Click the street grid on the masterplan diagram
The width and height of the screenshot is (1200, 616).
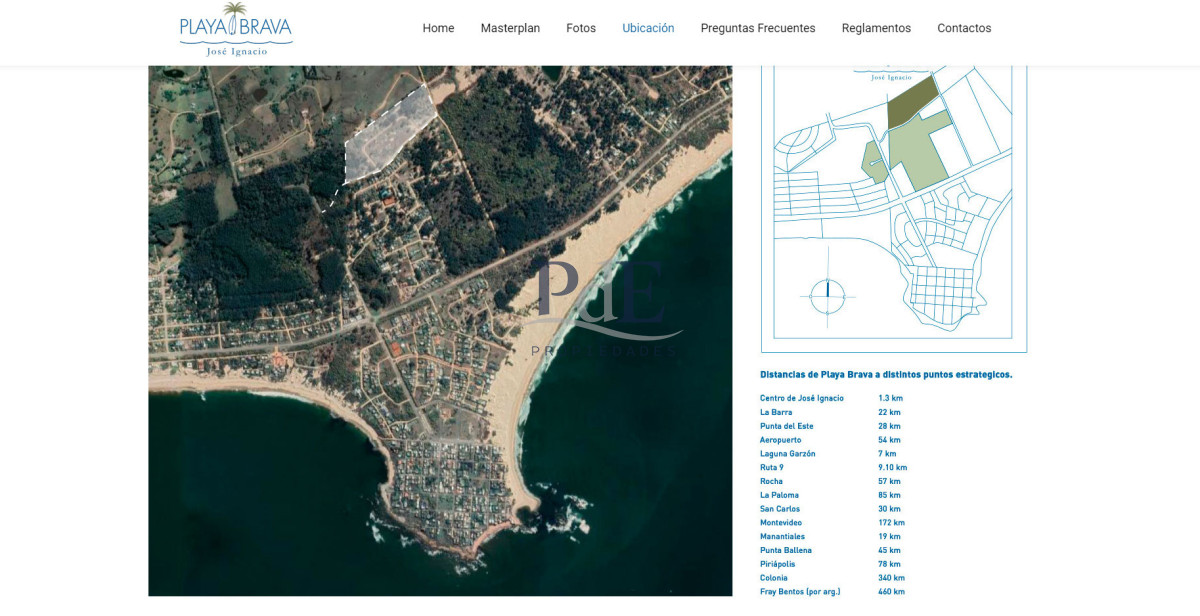pyautogui.click(x=942, y=292)
